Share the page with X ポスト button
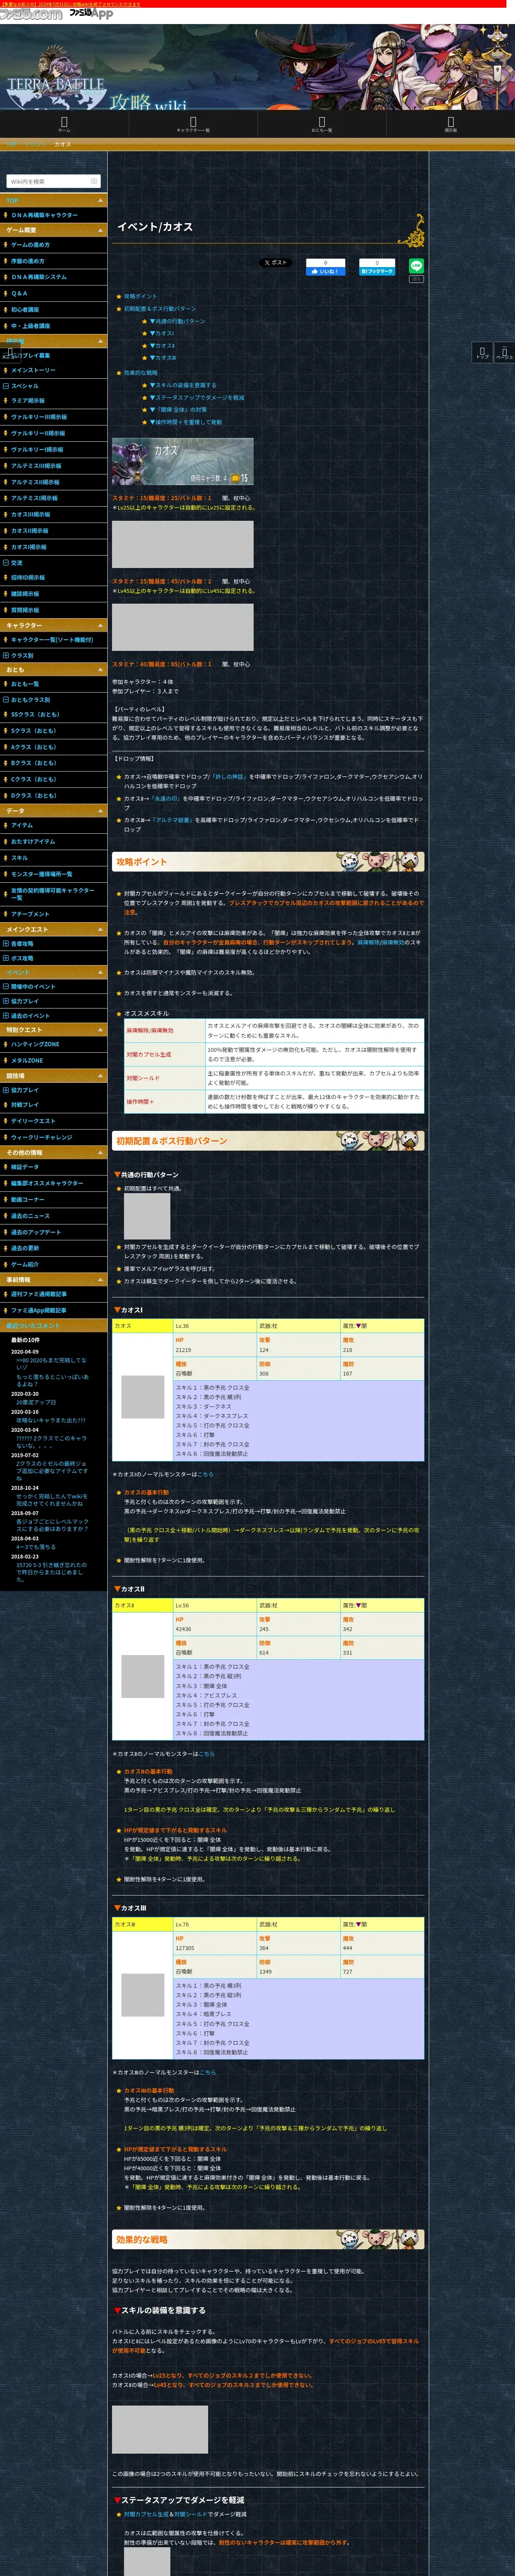Screen dimensions: 515x2576 (x=276, y=263)
